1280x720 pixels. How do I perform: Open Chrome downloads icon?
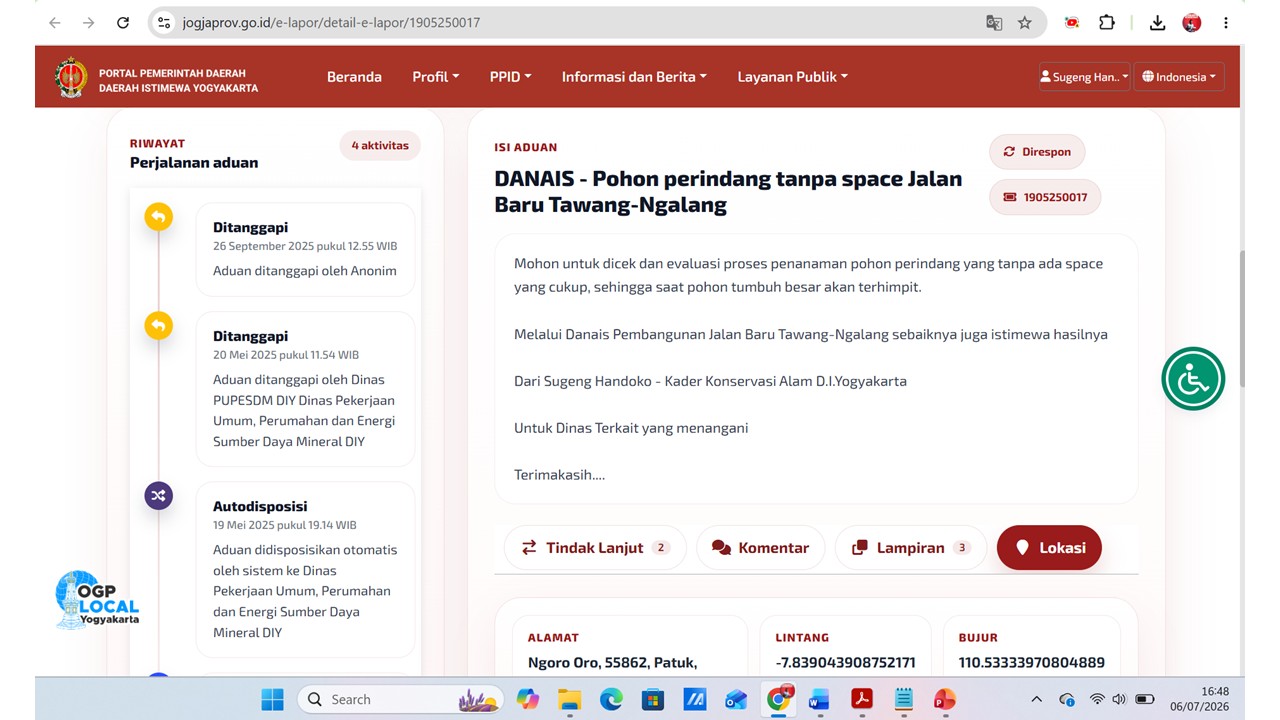[1157, 22]
